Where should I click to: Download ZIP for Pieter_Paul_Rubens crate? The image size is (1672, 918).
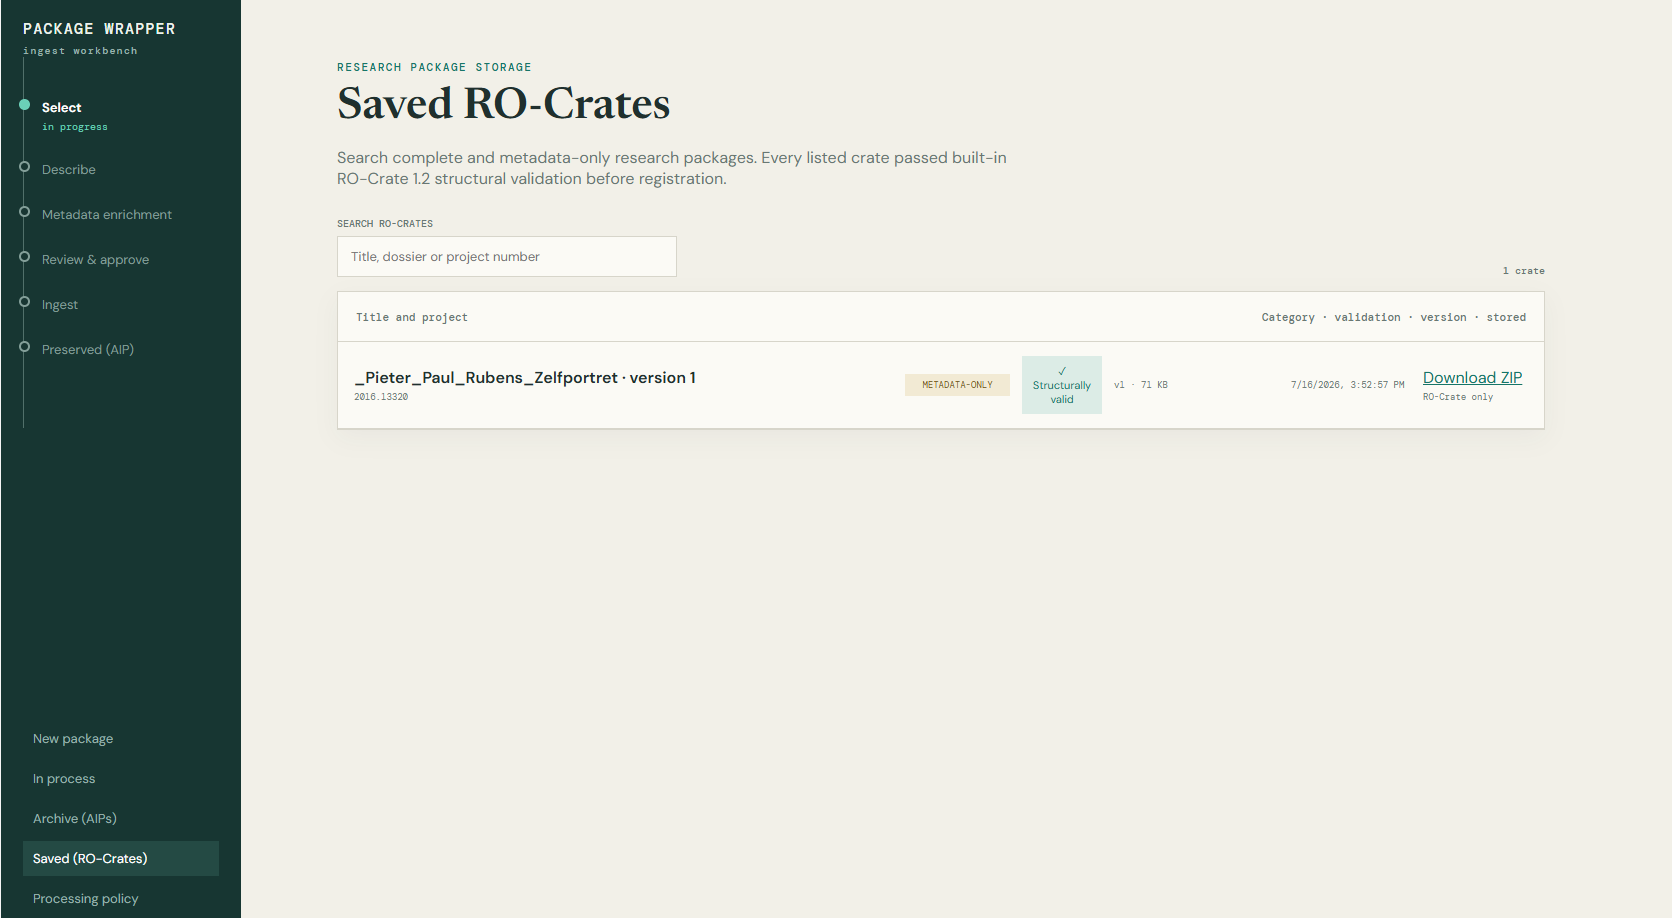[1472, 378]
